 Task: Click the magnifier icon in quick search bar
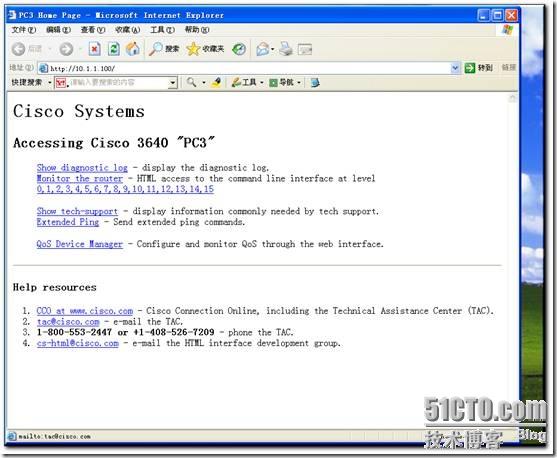(x=192, y=82)
